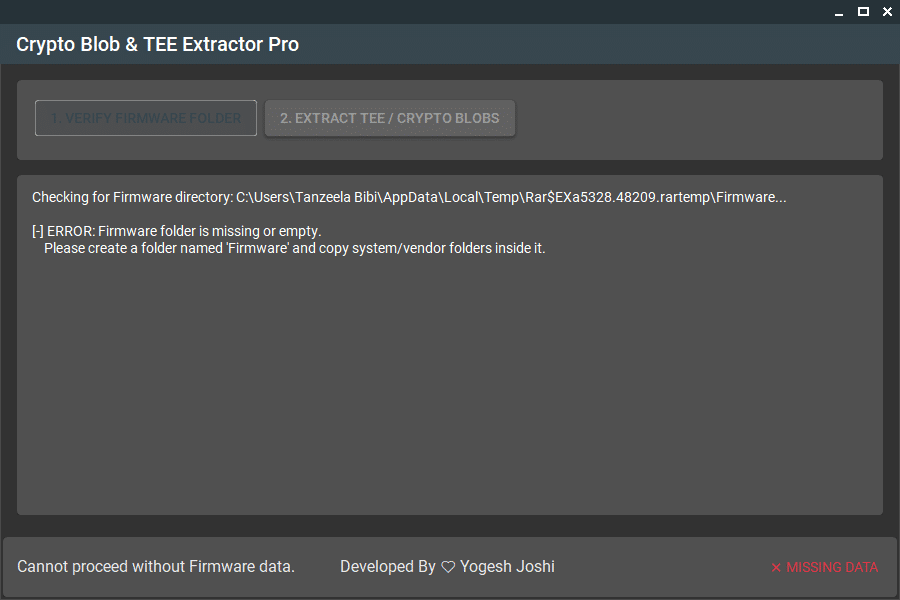Close the Crypto Blob extractor window
Screen dimensions: 900x600
click(x=887, y=11)
